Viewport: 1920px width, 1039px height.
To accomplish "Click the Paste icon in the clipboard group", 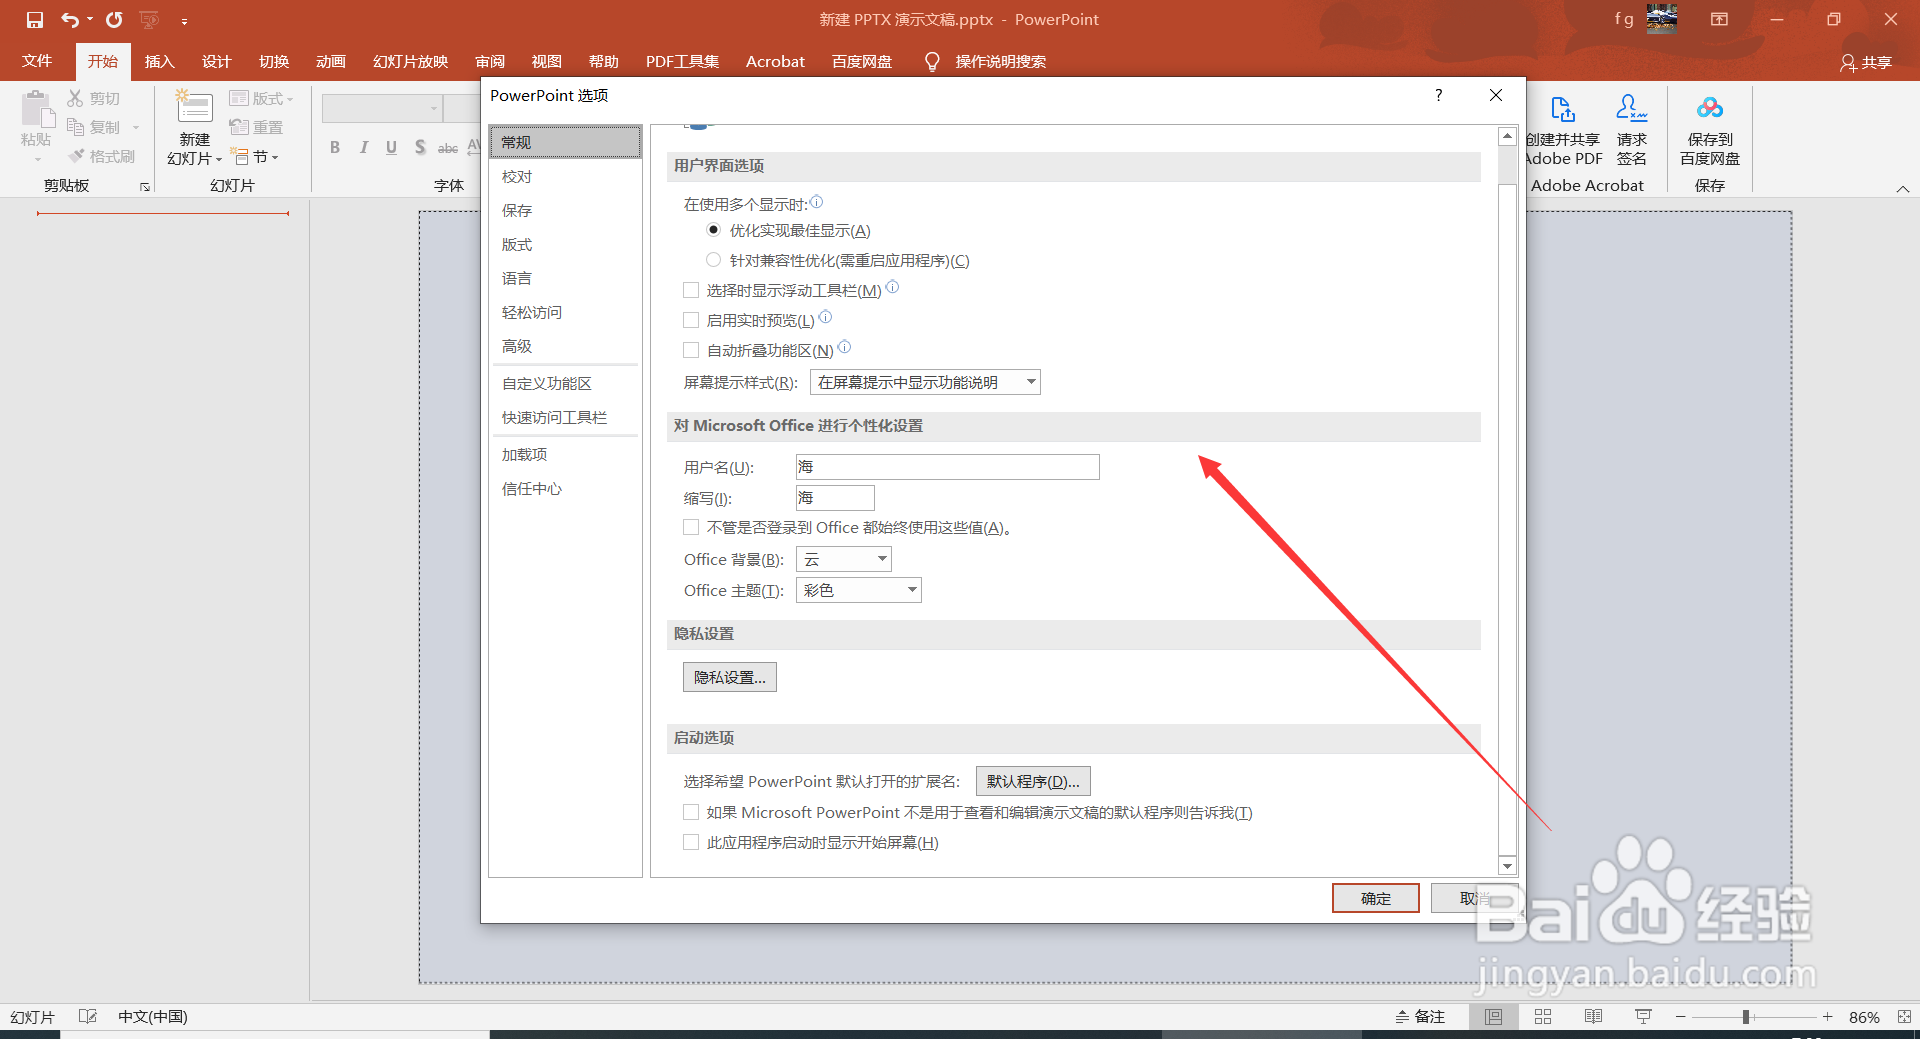I will coord(37,109).
